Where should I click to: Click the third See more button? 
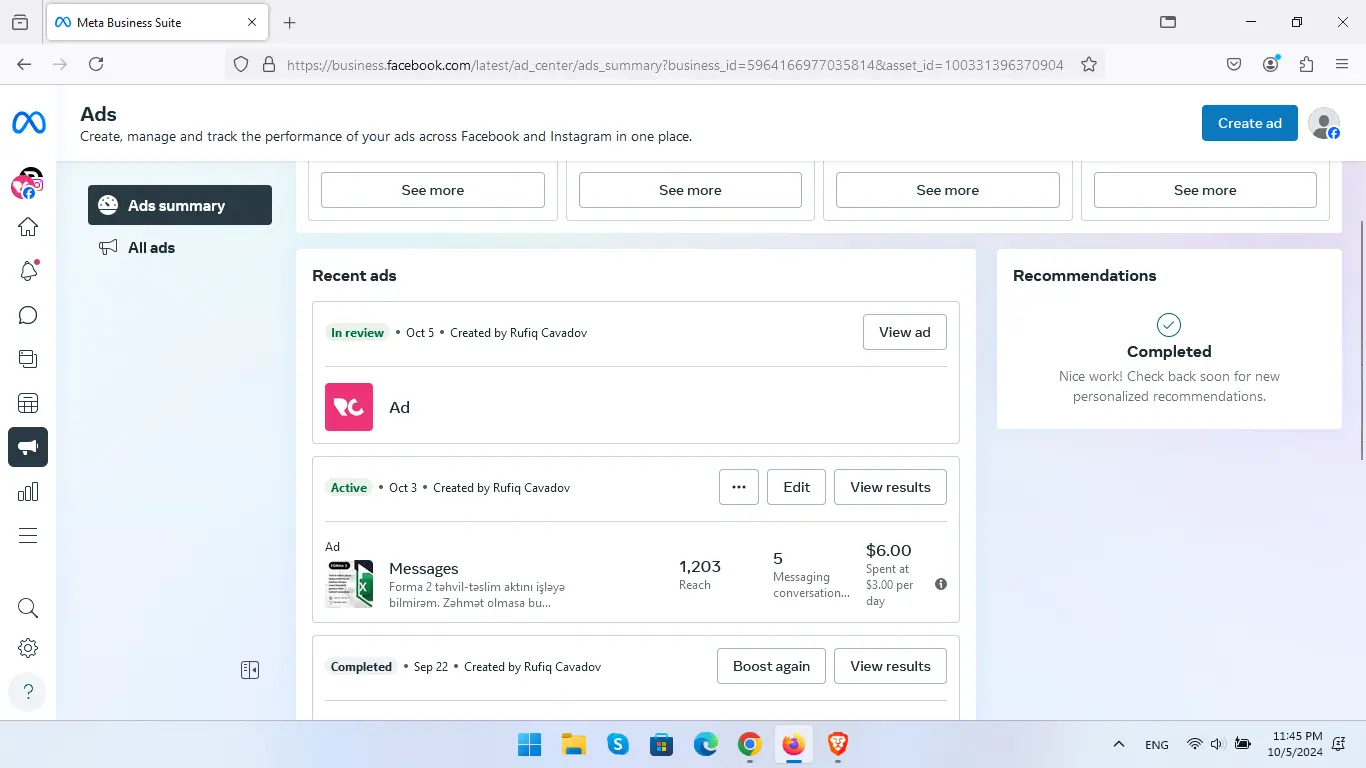[948, 190]
